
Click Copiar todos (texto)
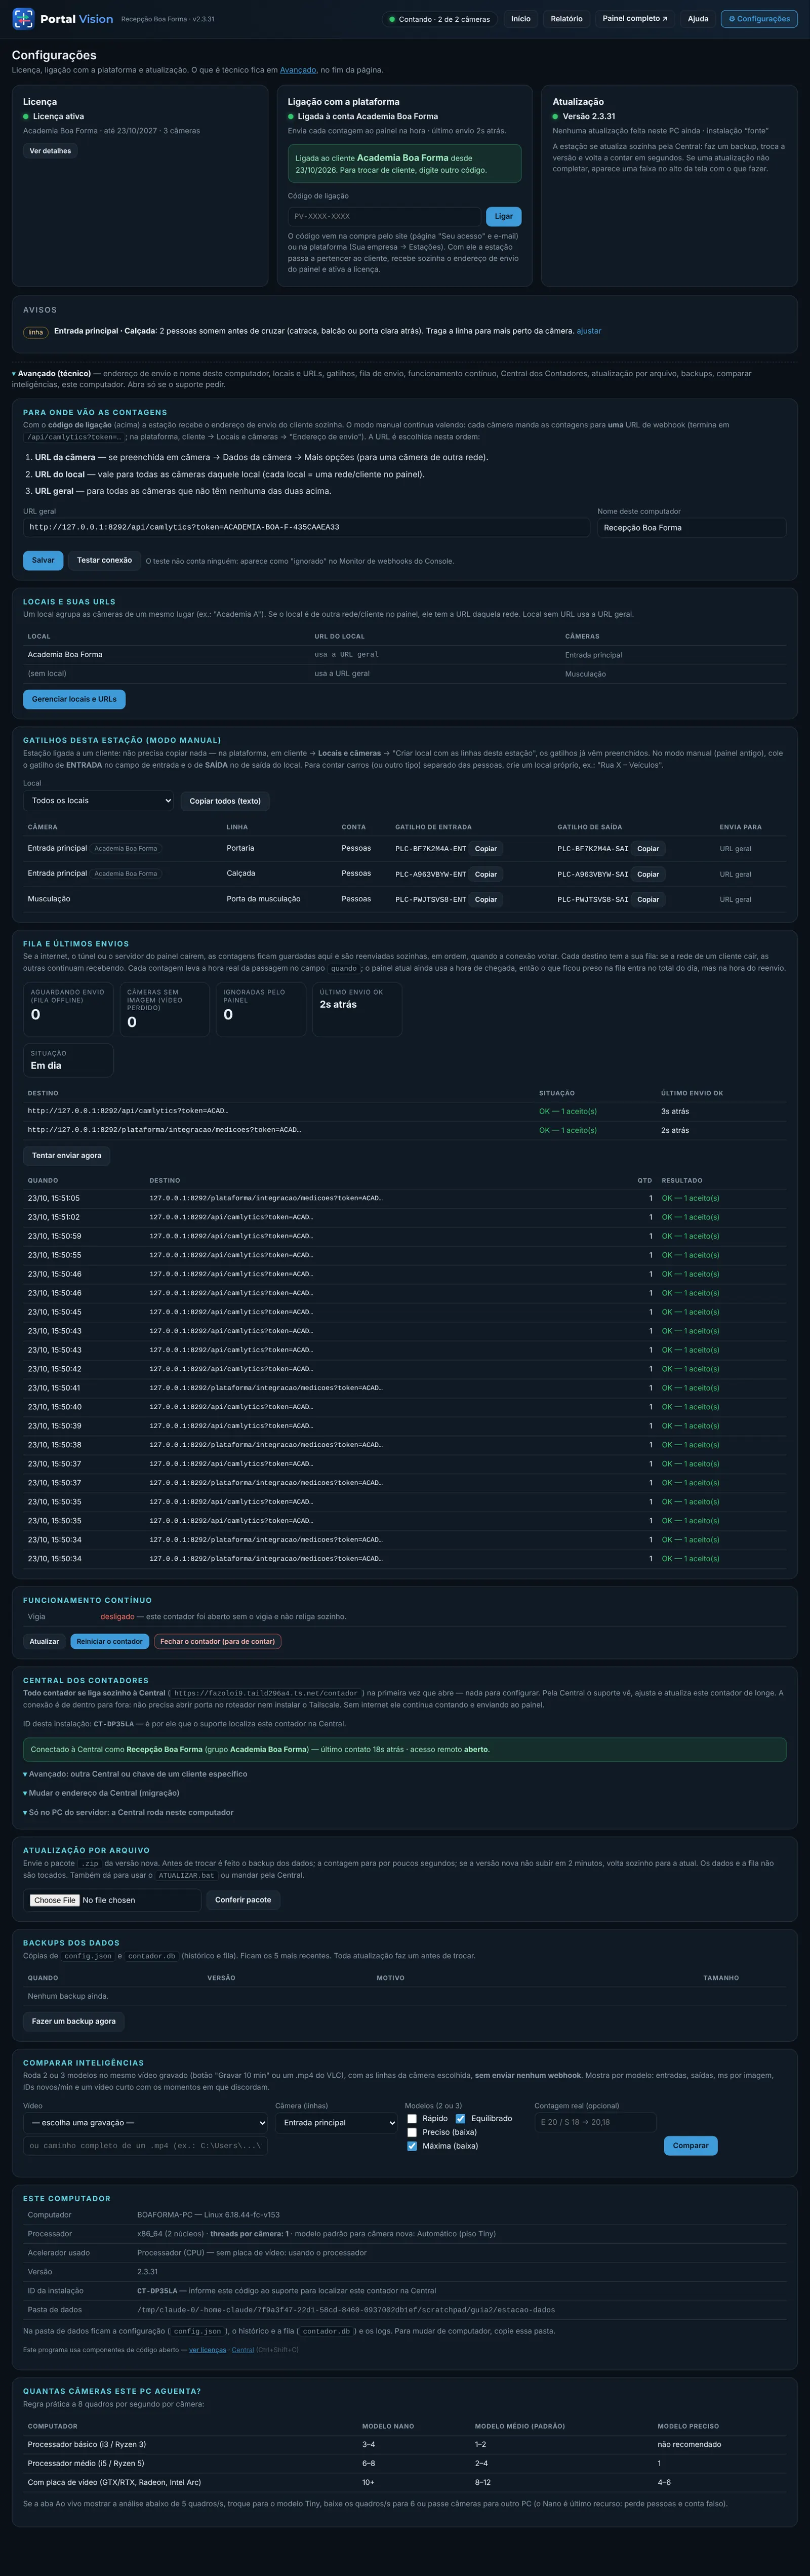click(x=225, y=800)
